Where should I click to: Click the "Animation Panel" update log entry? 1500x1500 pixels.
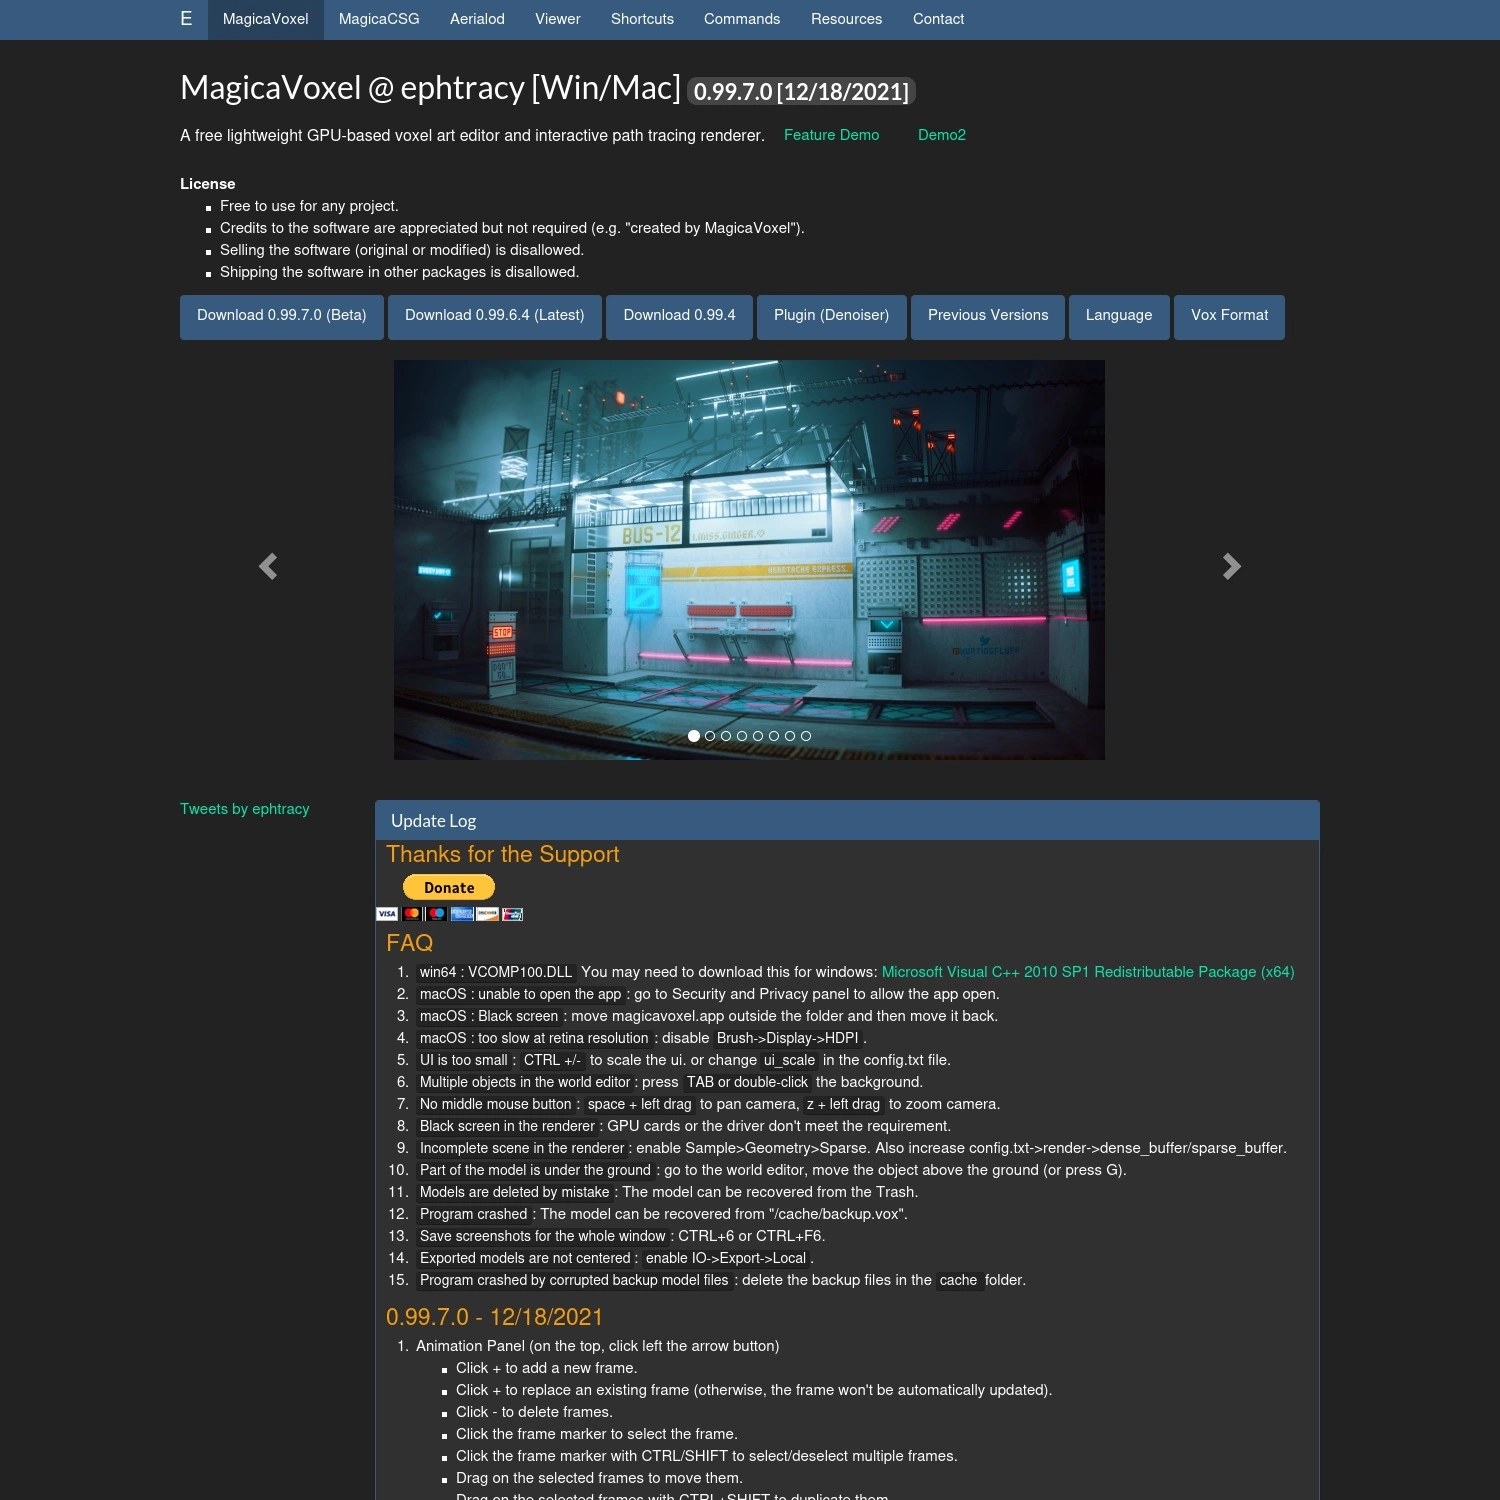[x=598, y=1346]
